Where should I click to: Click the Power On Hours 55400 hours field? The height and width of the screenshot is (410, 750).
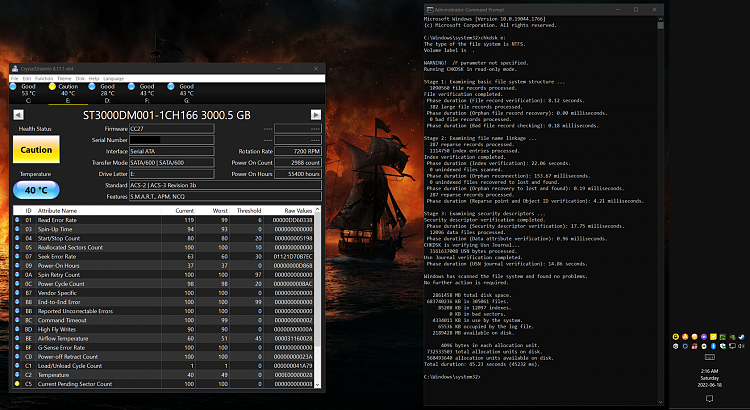(298, 174)
